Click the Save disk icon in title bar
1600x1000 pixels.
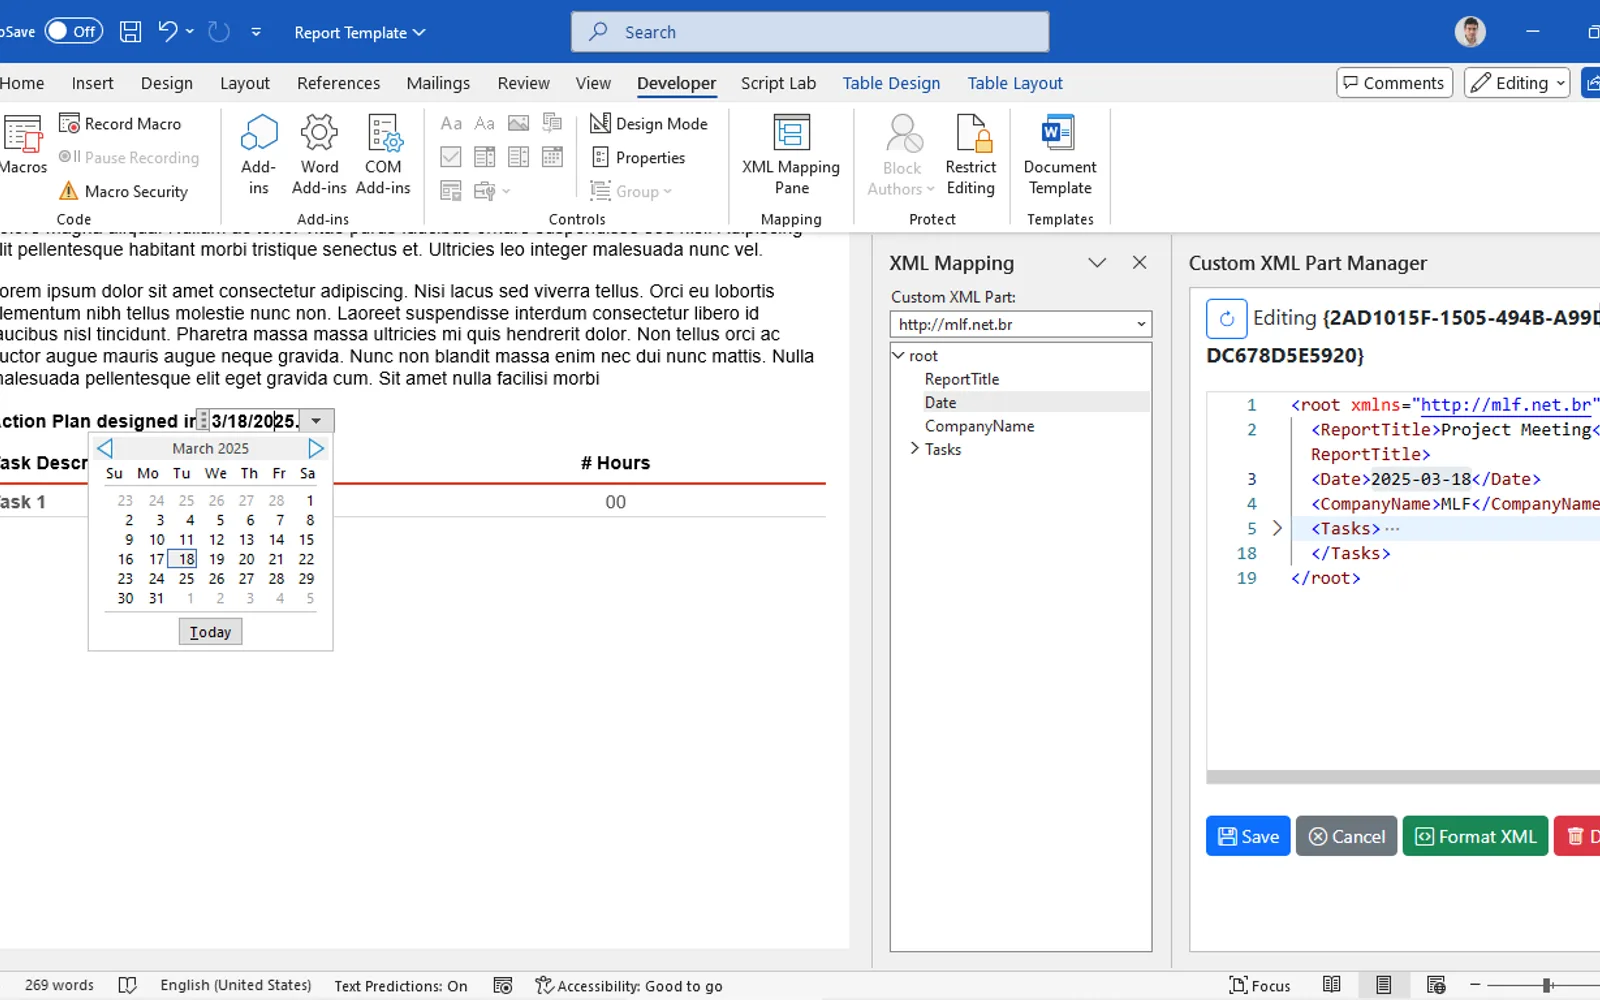130,32
